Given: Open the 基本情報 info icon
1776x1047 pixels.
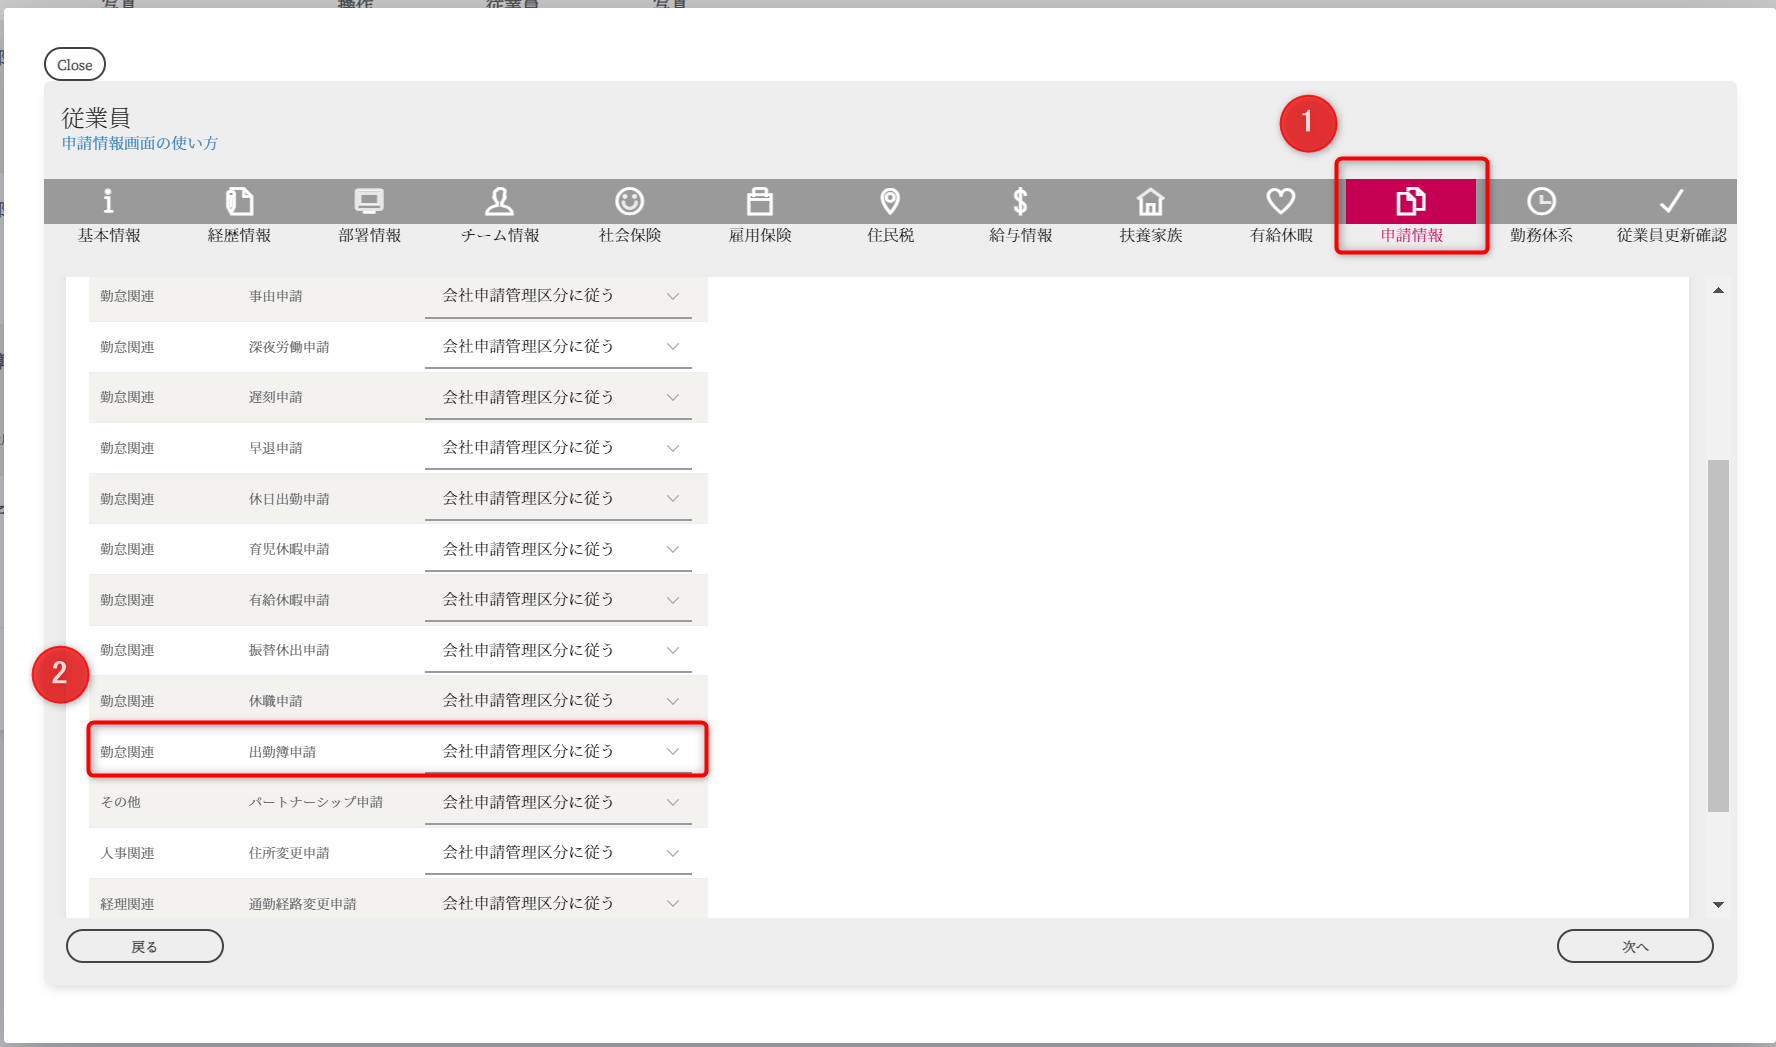Looking at the screenshot, I should click(x=108, y=201).
